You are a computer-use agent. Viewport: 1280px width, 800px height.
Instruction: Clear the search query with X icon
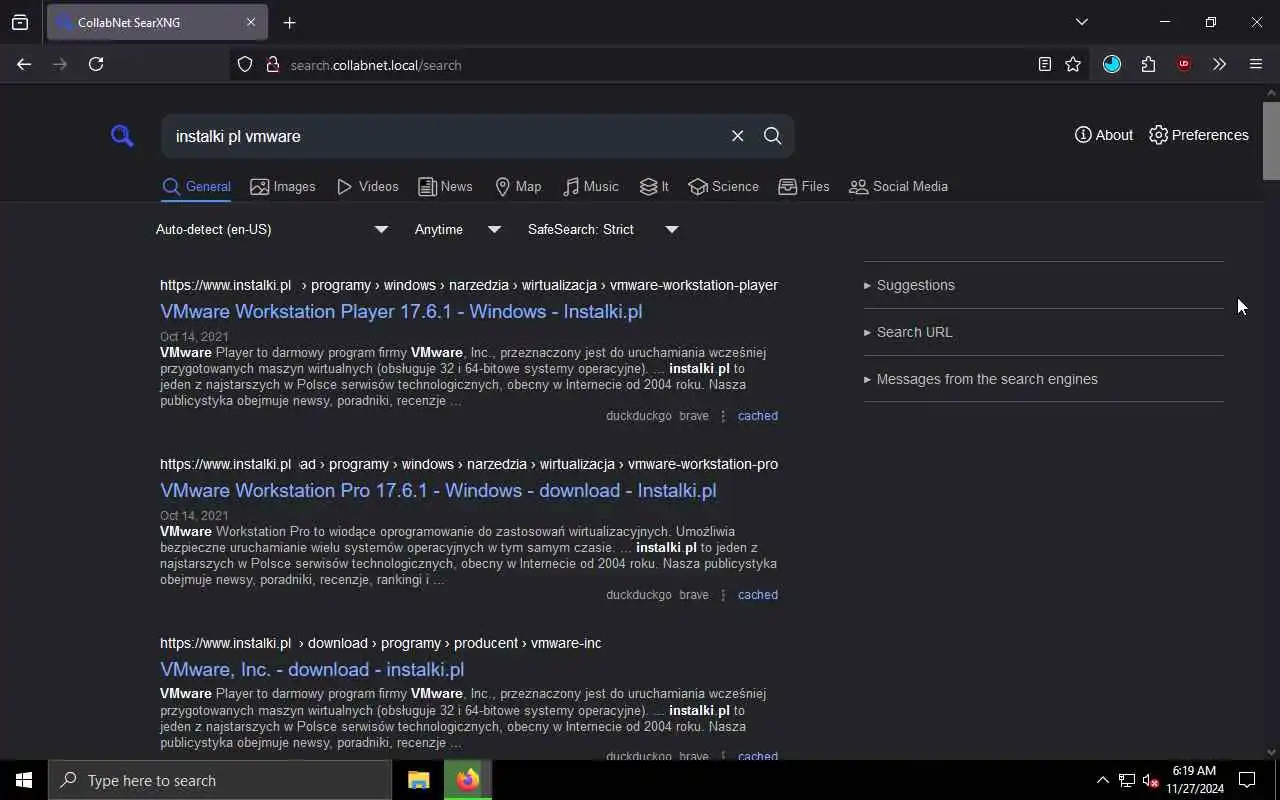coord(737,136)
